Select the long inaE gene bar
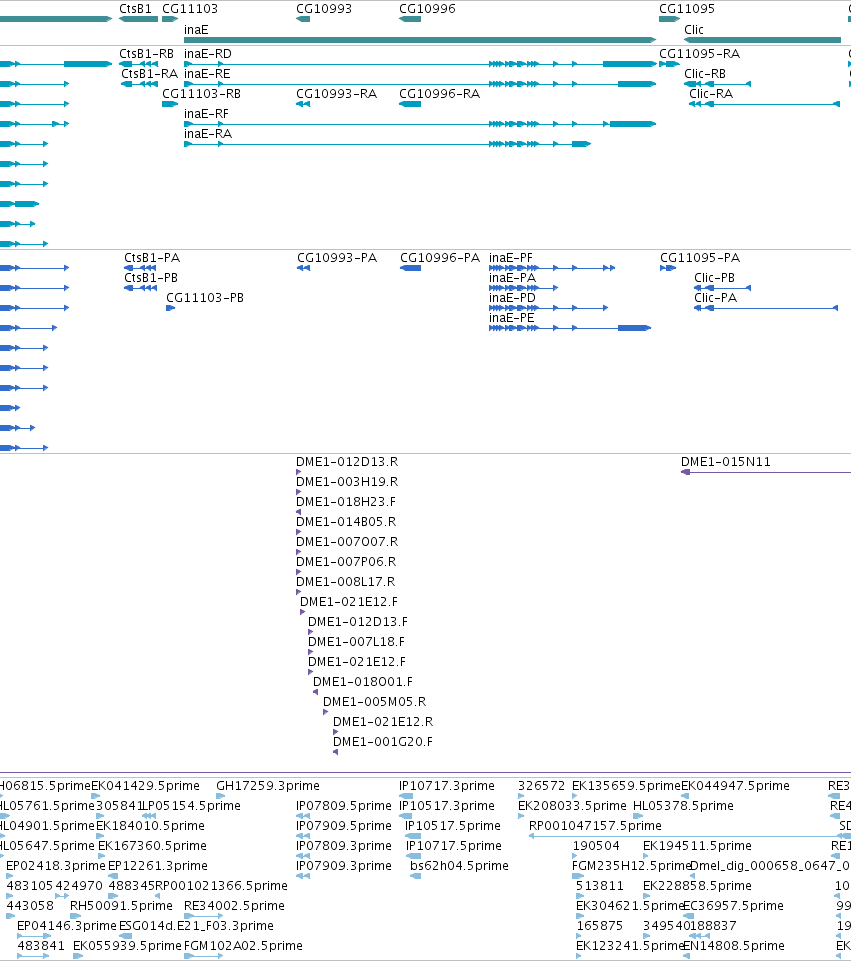 click(x=420, y=40)
